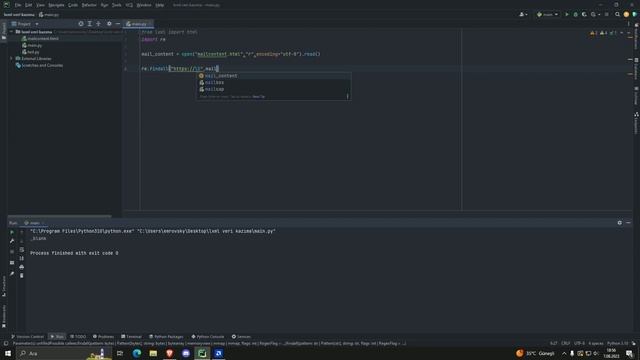Open Search Everywhere magnifier in the top toolbar
The height and width of the screenshot is (360, 640).
617,14
